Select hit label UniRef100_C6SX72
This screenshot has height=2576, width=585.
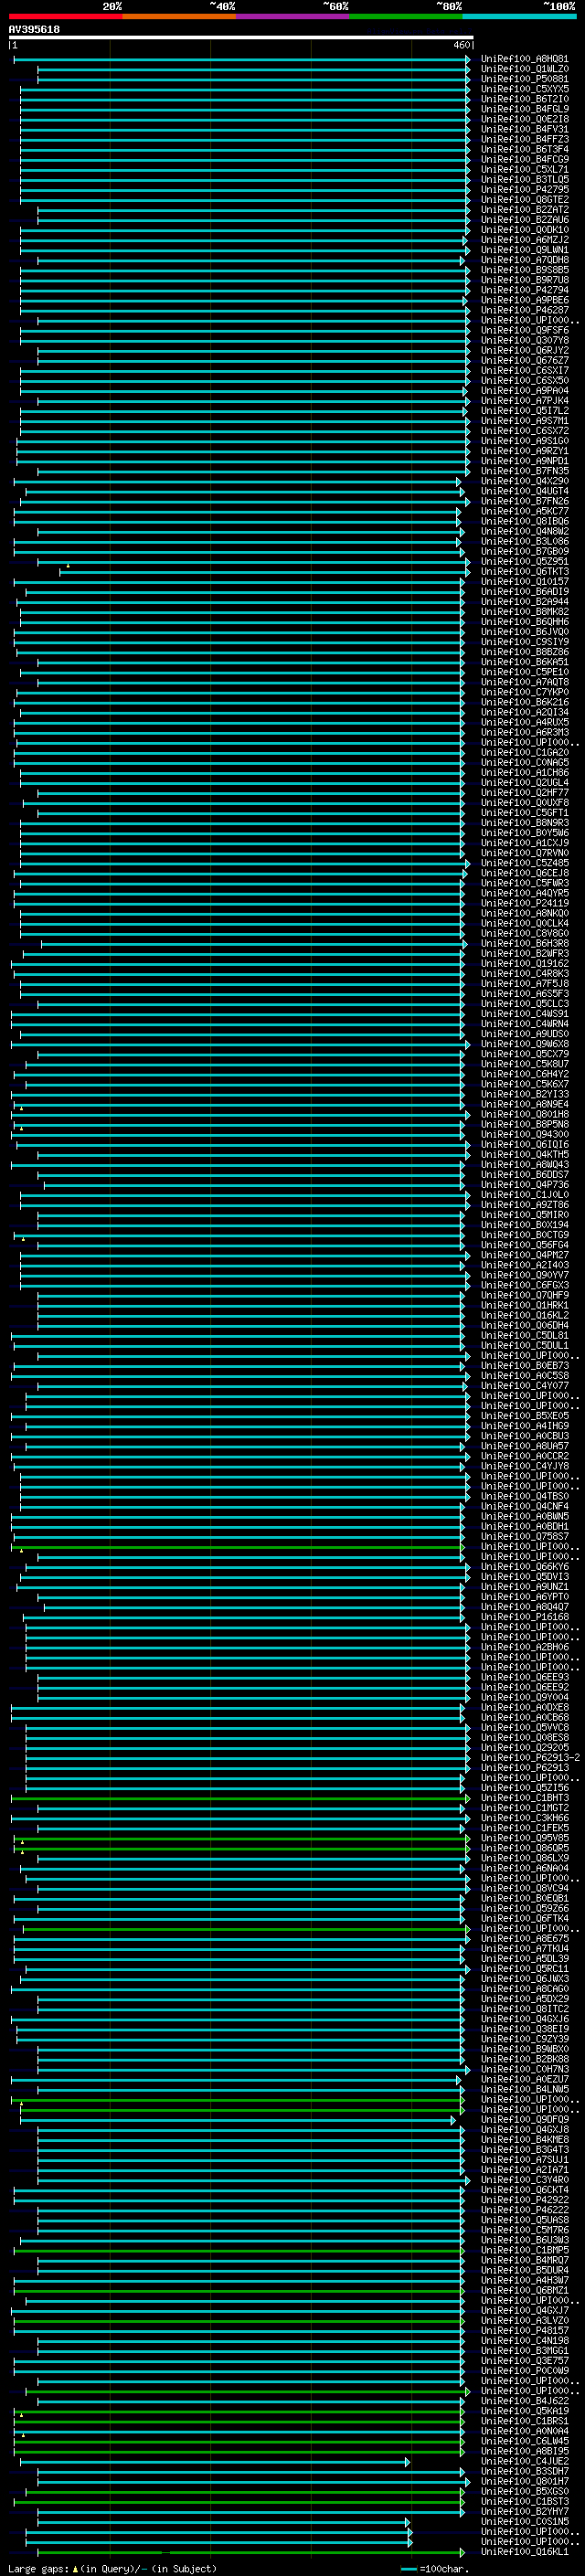tap(524, 430)
